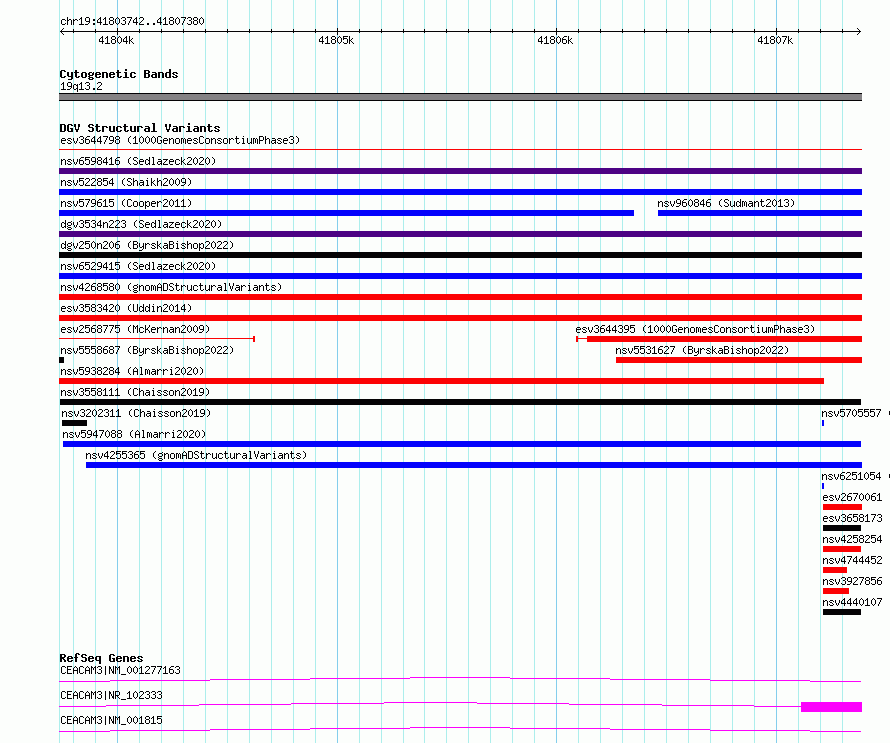
Task: Open the nsv5531627 ByrskaBishop2022 variant
Action: [x=739, y=360]
